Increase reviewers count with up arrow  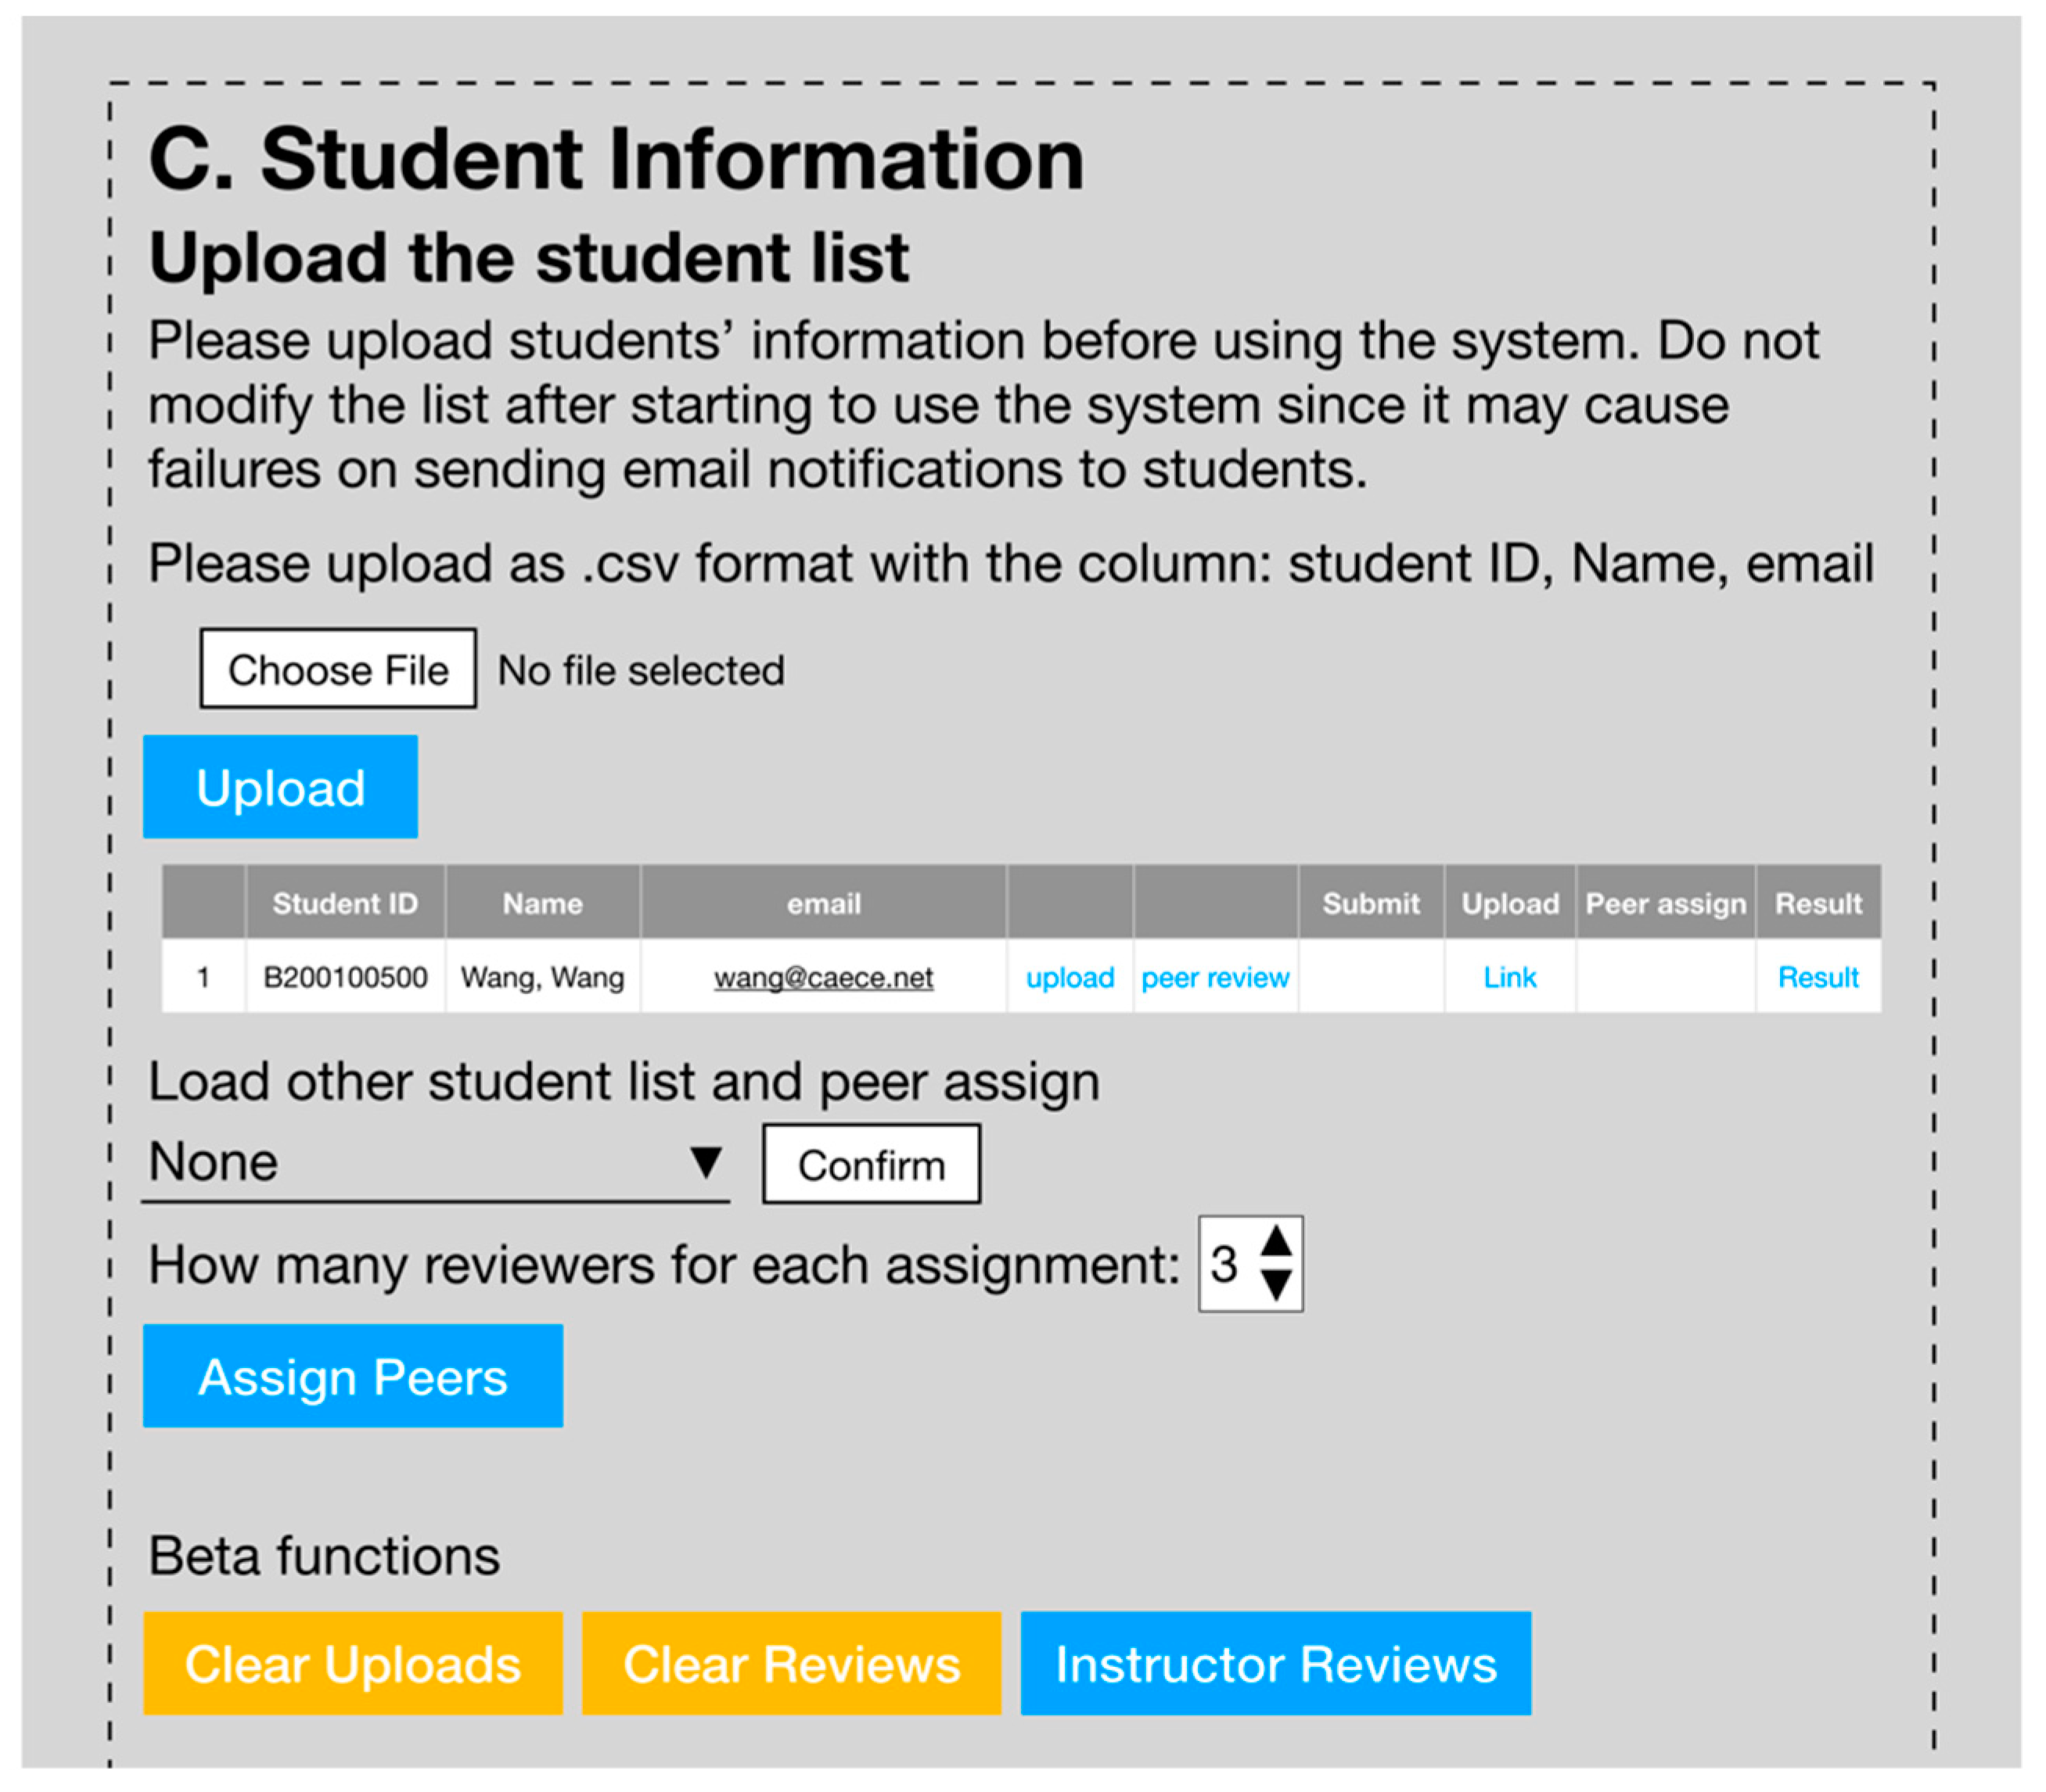(1276, 1242)
